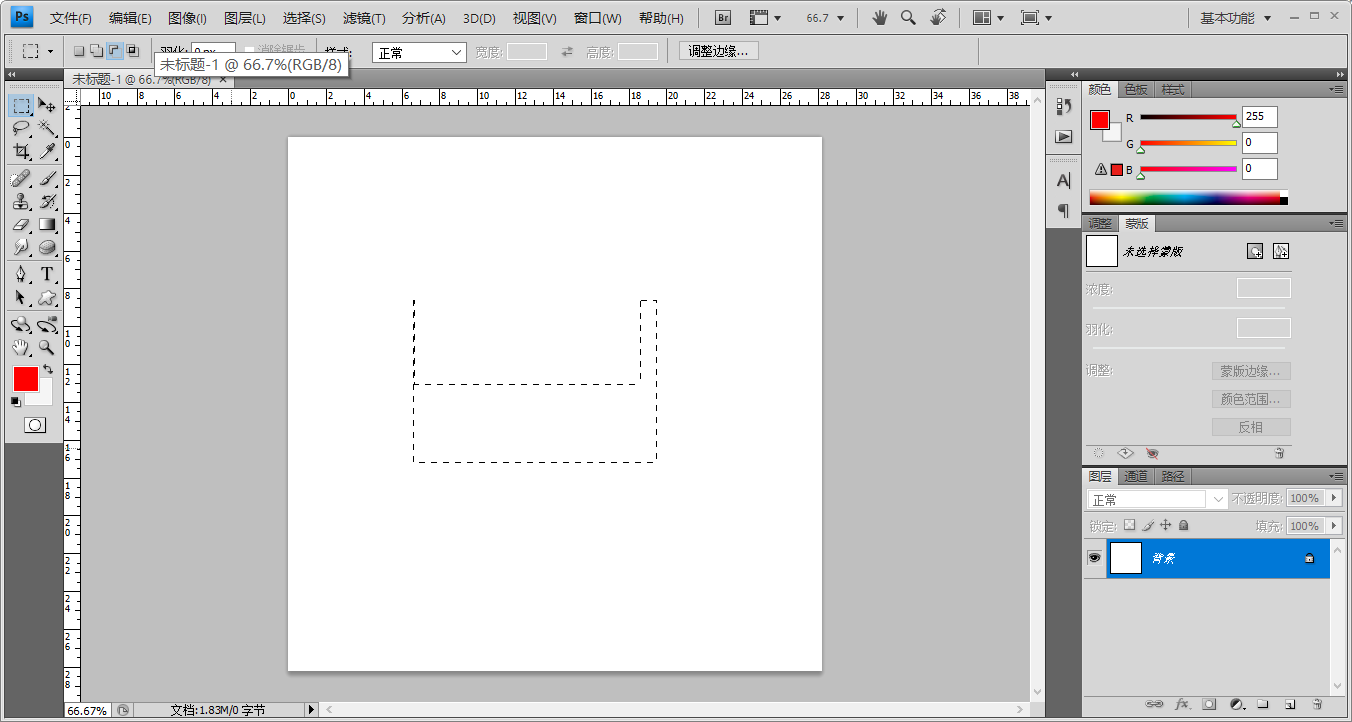Viewport: 1352px width, 722px height.
Task: Add a pixel mask button
Action: (1255, 251)
